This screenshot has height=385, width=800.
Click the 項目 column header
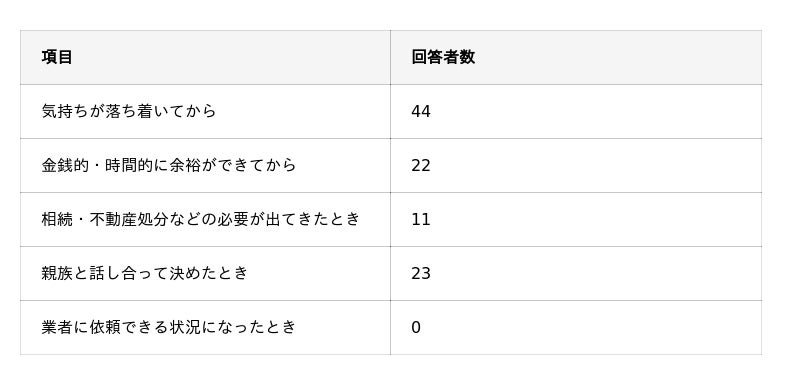point(205,58)
